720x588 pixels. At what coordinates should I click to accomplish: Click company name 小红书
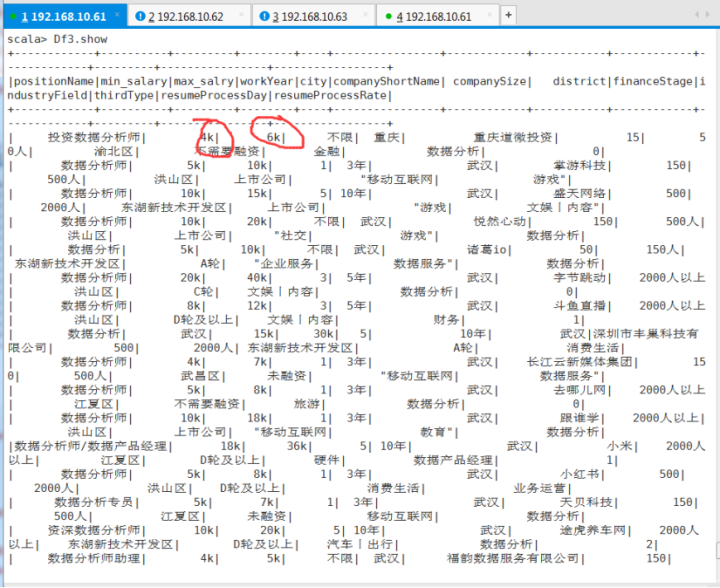579,474
